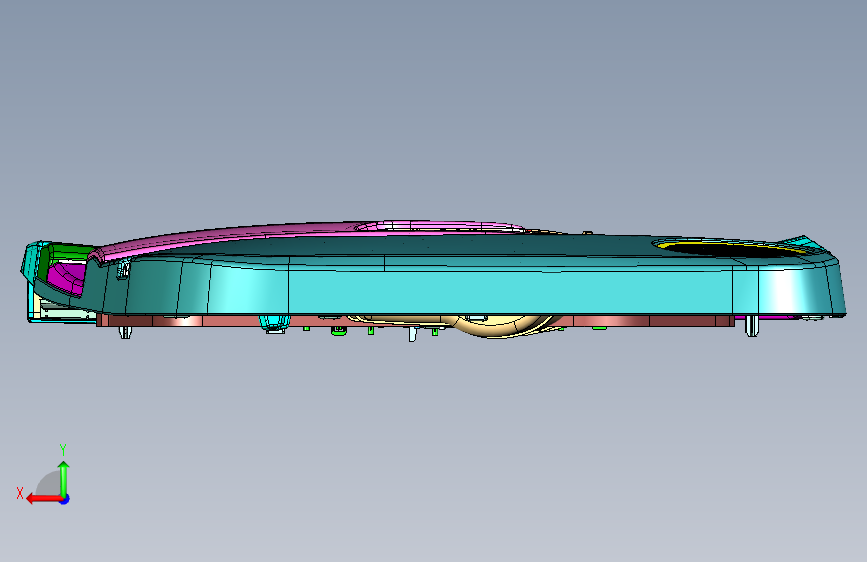Select the magenta insert at the model's left end
The width and height of the screenshot is (867, 562).
click(65, 277)
